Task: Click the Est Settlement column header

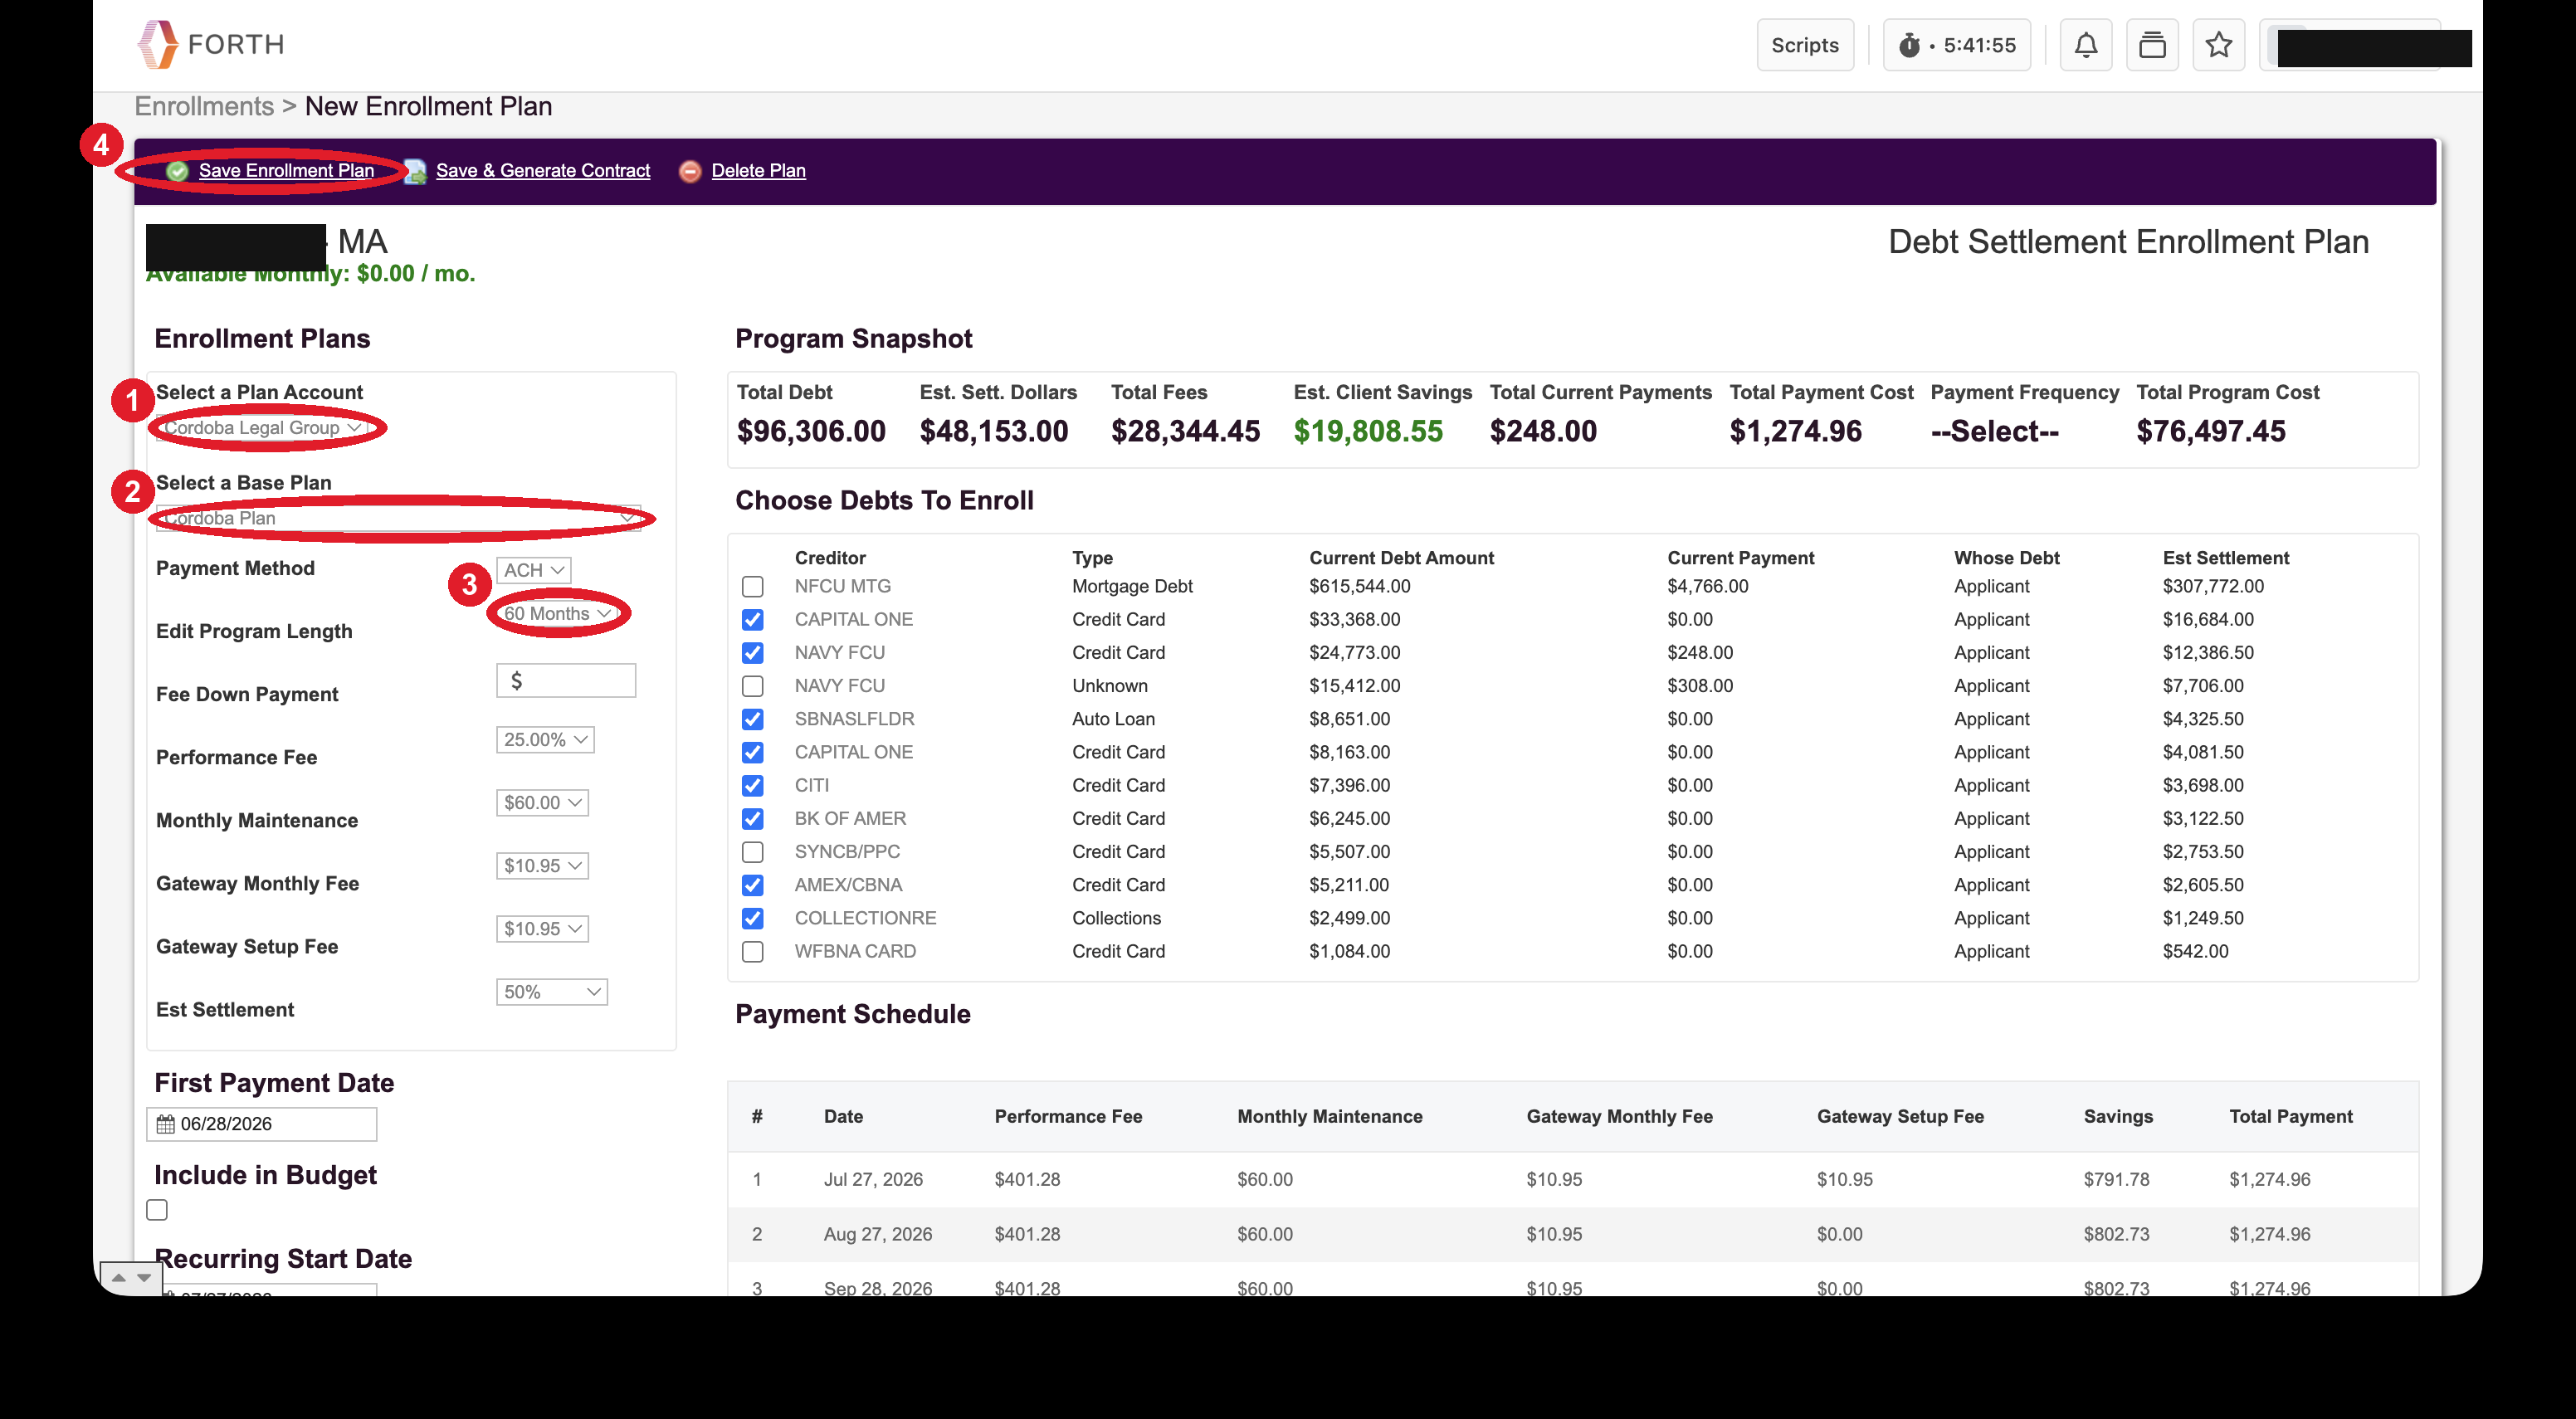Action: tap(2226, 558)
